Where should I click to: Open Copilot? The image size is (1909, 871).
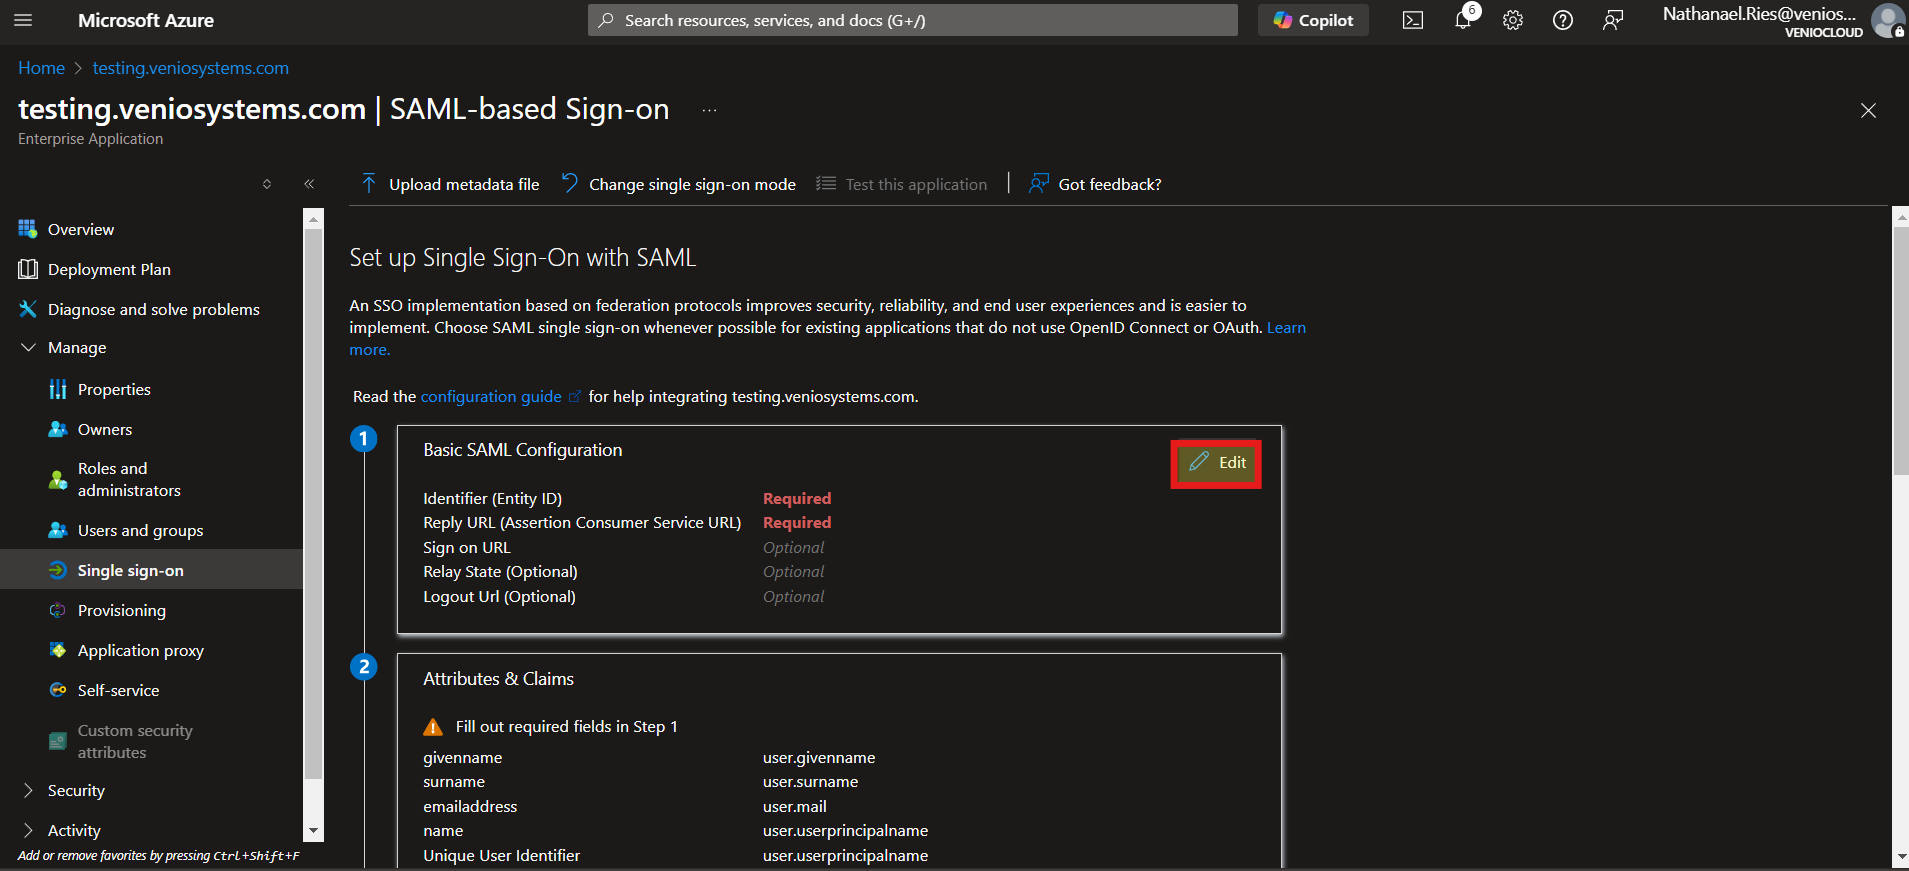(x=1313, y=20)
